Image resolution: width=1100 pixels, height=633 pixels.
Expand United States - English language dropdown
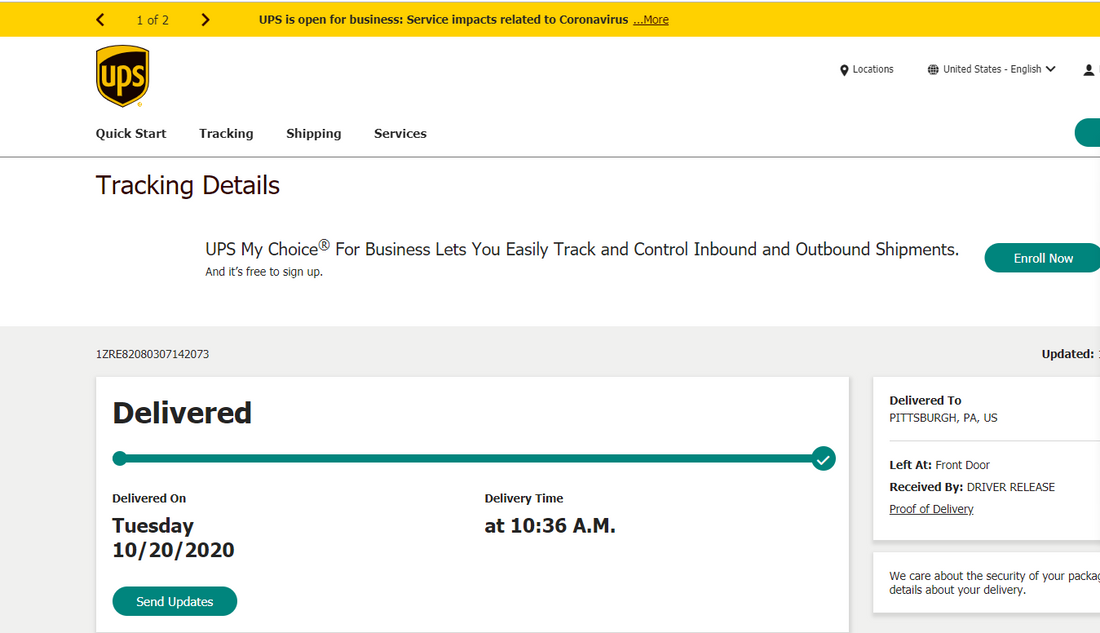pyautogui.click(x=991, y=69)
